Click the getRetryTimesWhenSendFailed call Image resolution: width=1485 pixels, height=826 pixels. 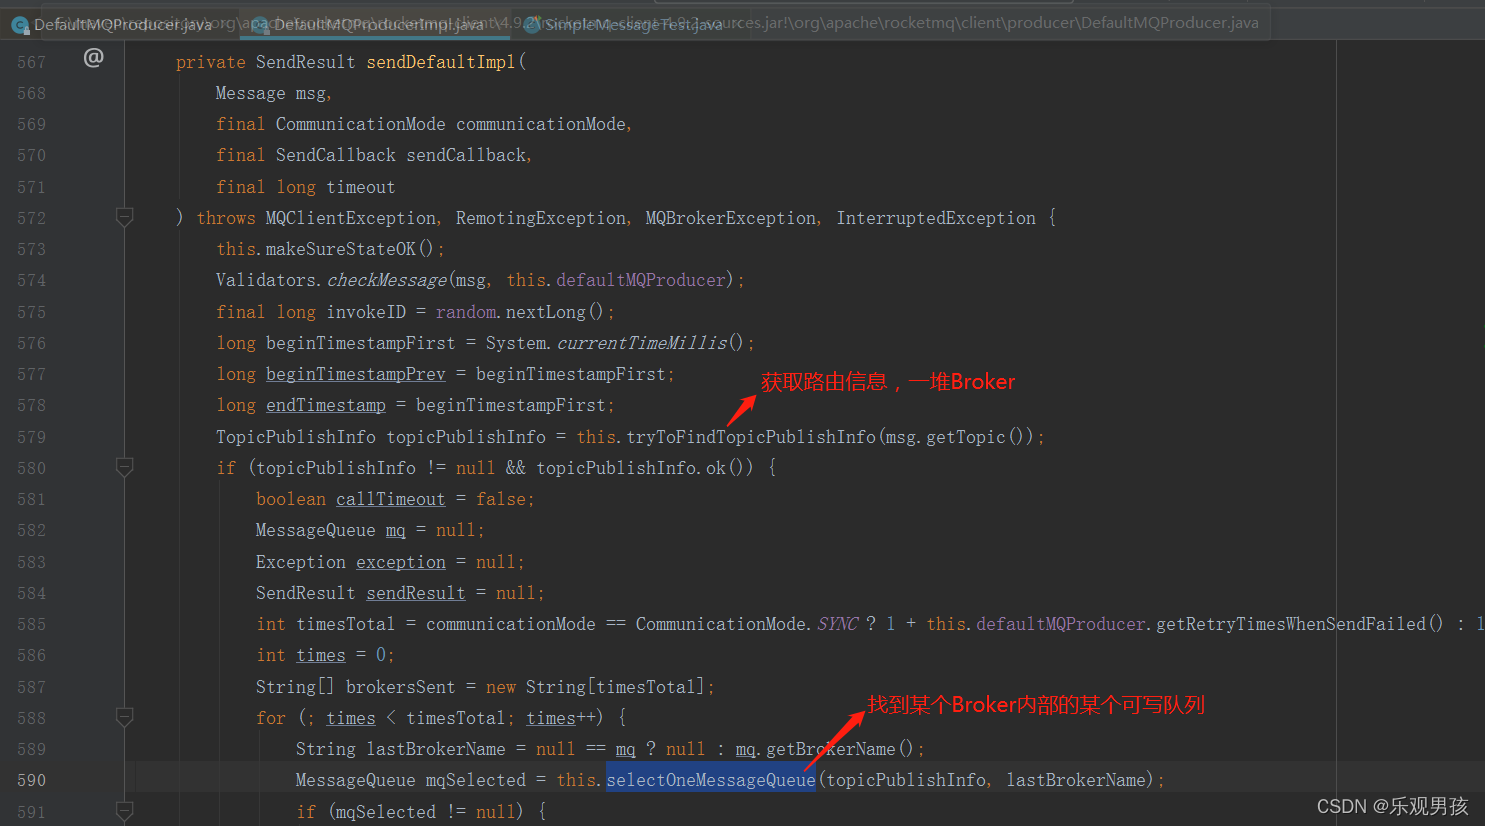coord(1291,624)
